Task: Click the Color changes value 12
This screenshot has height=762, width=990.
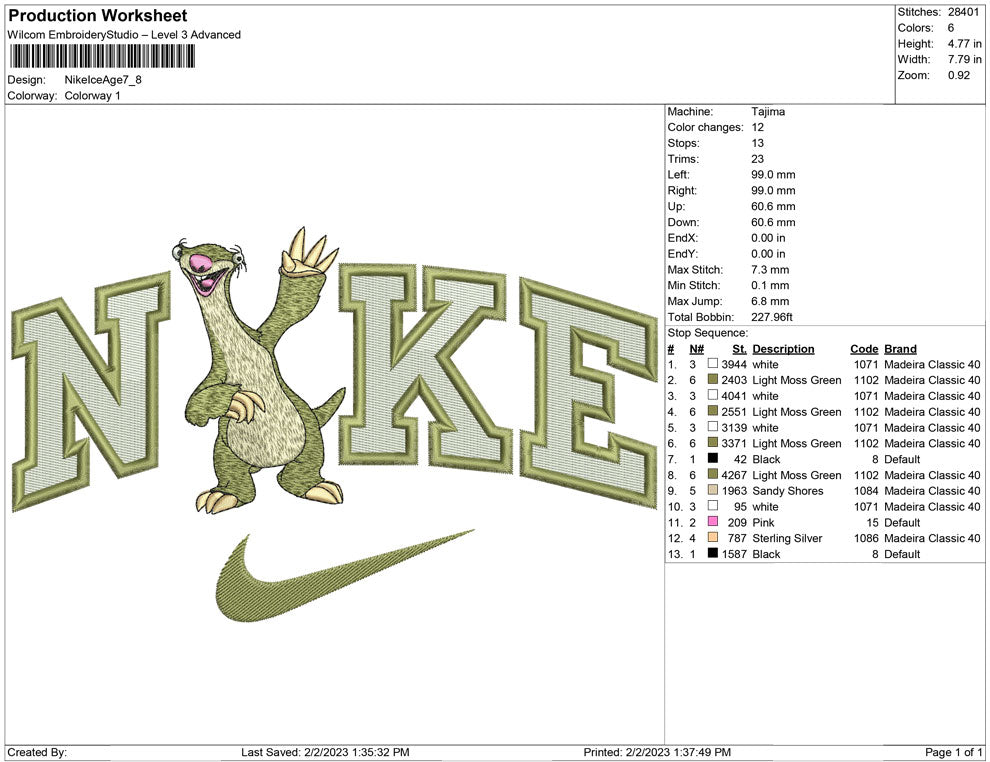Action: (757, 127)
